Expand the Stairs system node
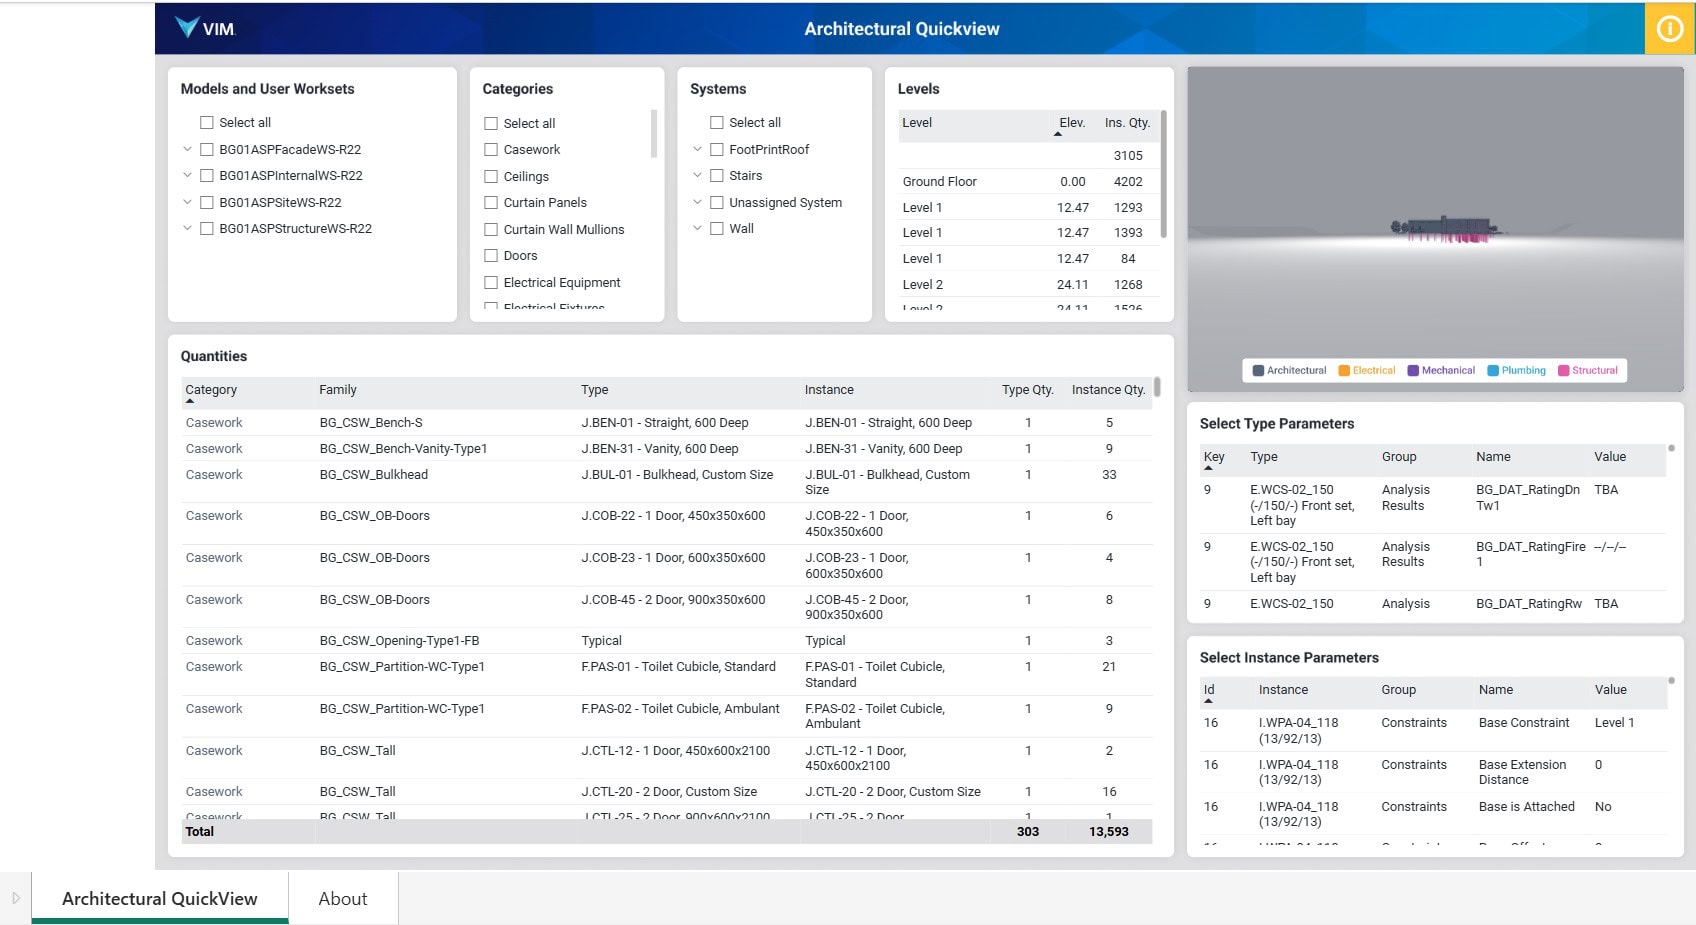This screenshot has width=1696, height=925. click(697, 175)
